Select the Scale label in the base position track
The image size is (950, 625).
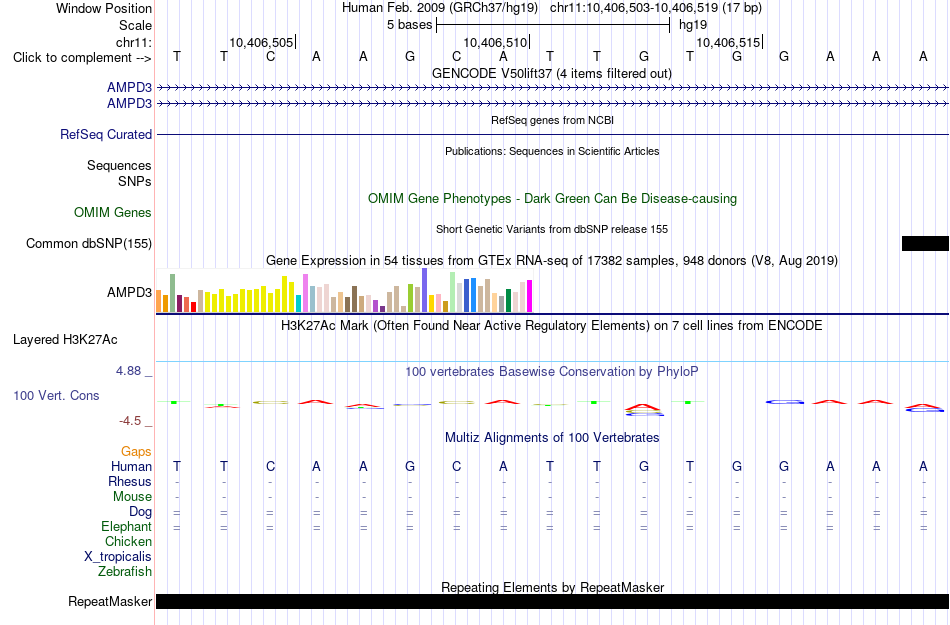(x=135, y=25)
